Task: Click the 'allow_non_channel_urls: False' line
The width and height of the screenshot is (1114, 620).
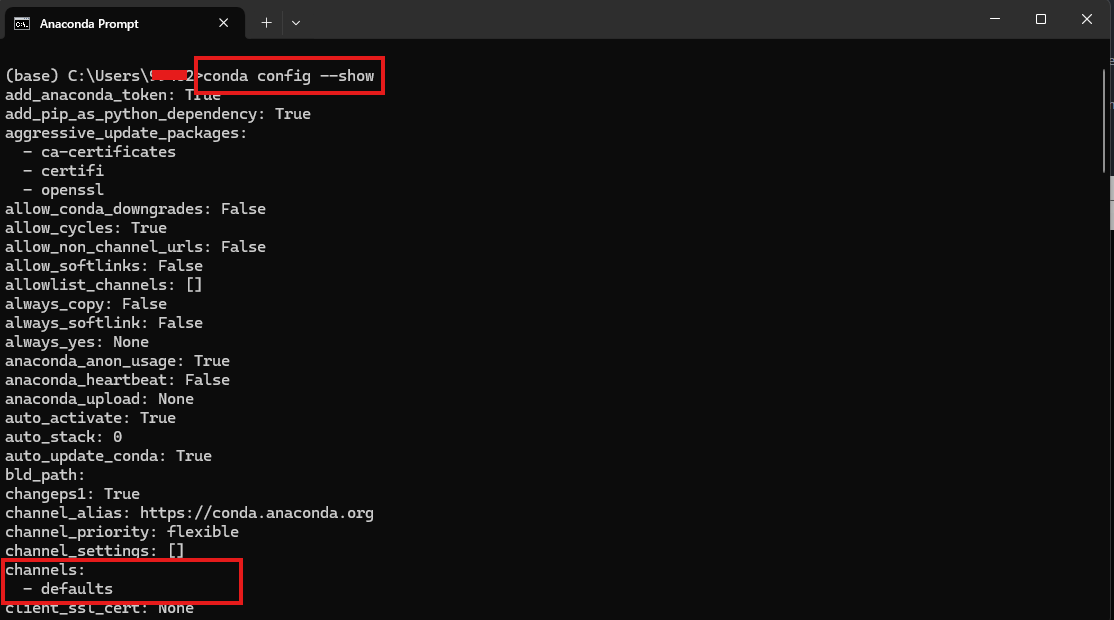Action: click(x=135, y=246)
